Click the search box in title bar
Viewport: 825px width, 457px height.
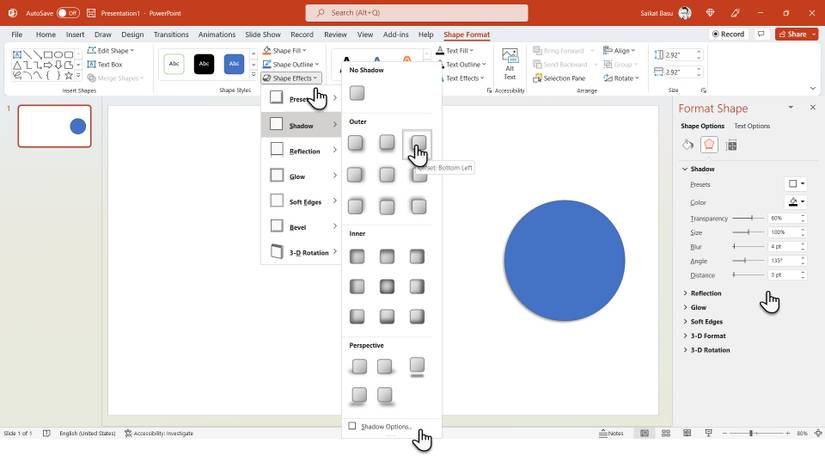tap(417, 13)
